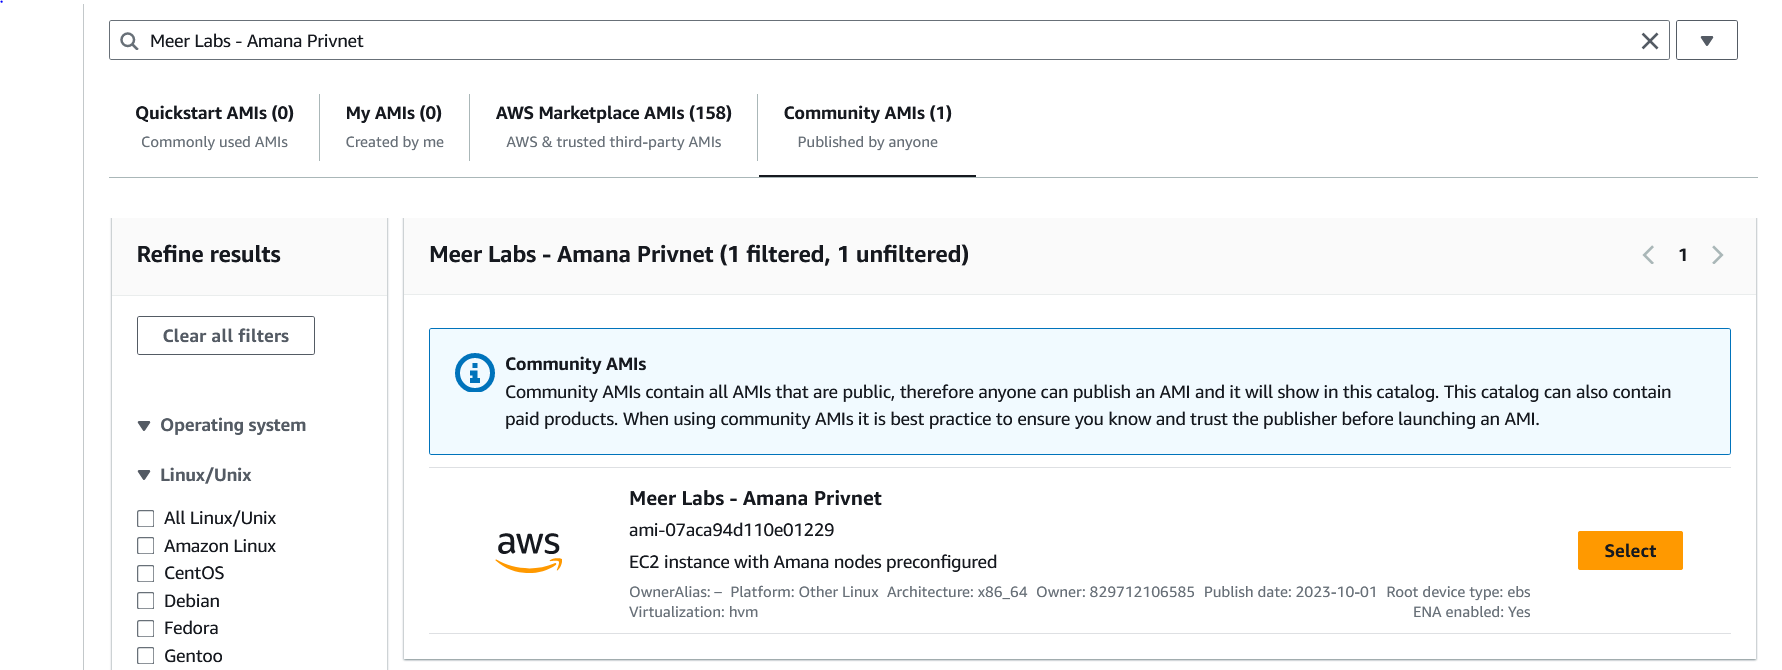Tick the CentOS checkbox
This screenshot has height=670, width=1782.
[146, 573]
